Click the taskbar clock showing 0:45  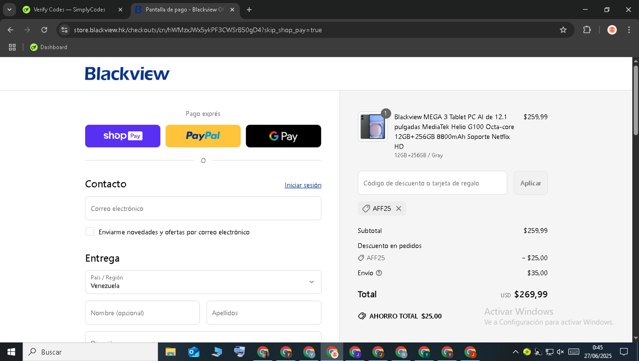point(598,352)
